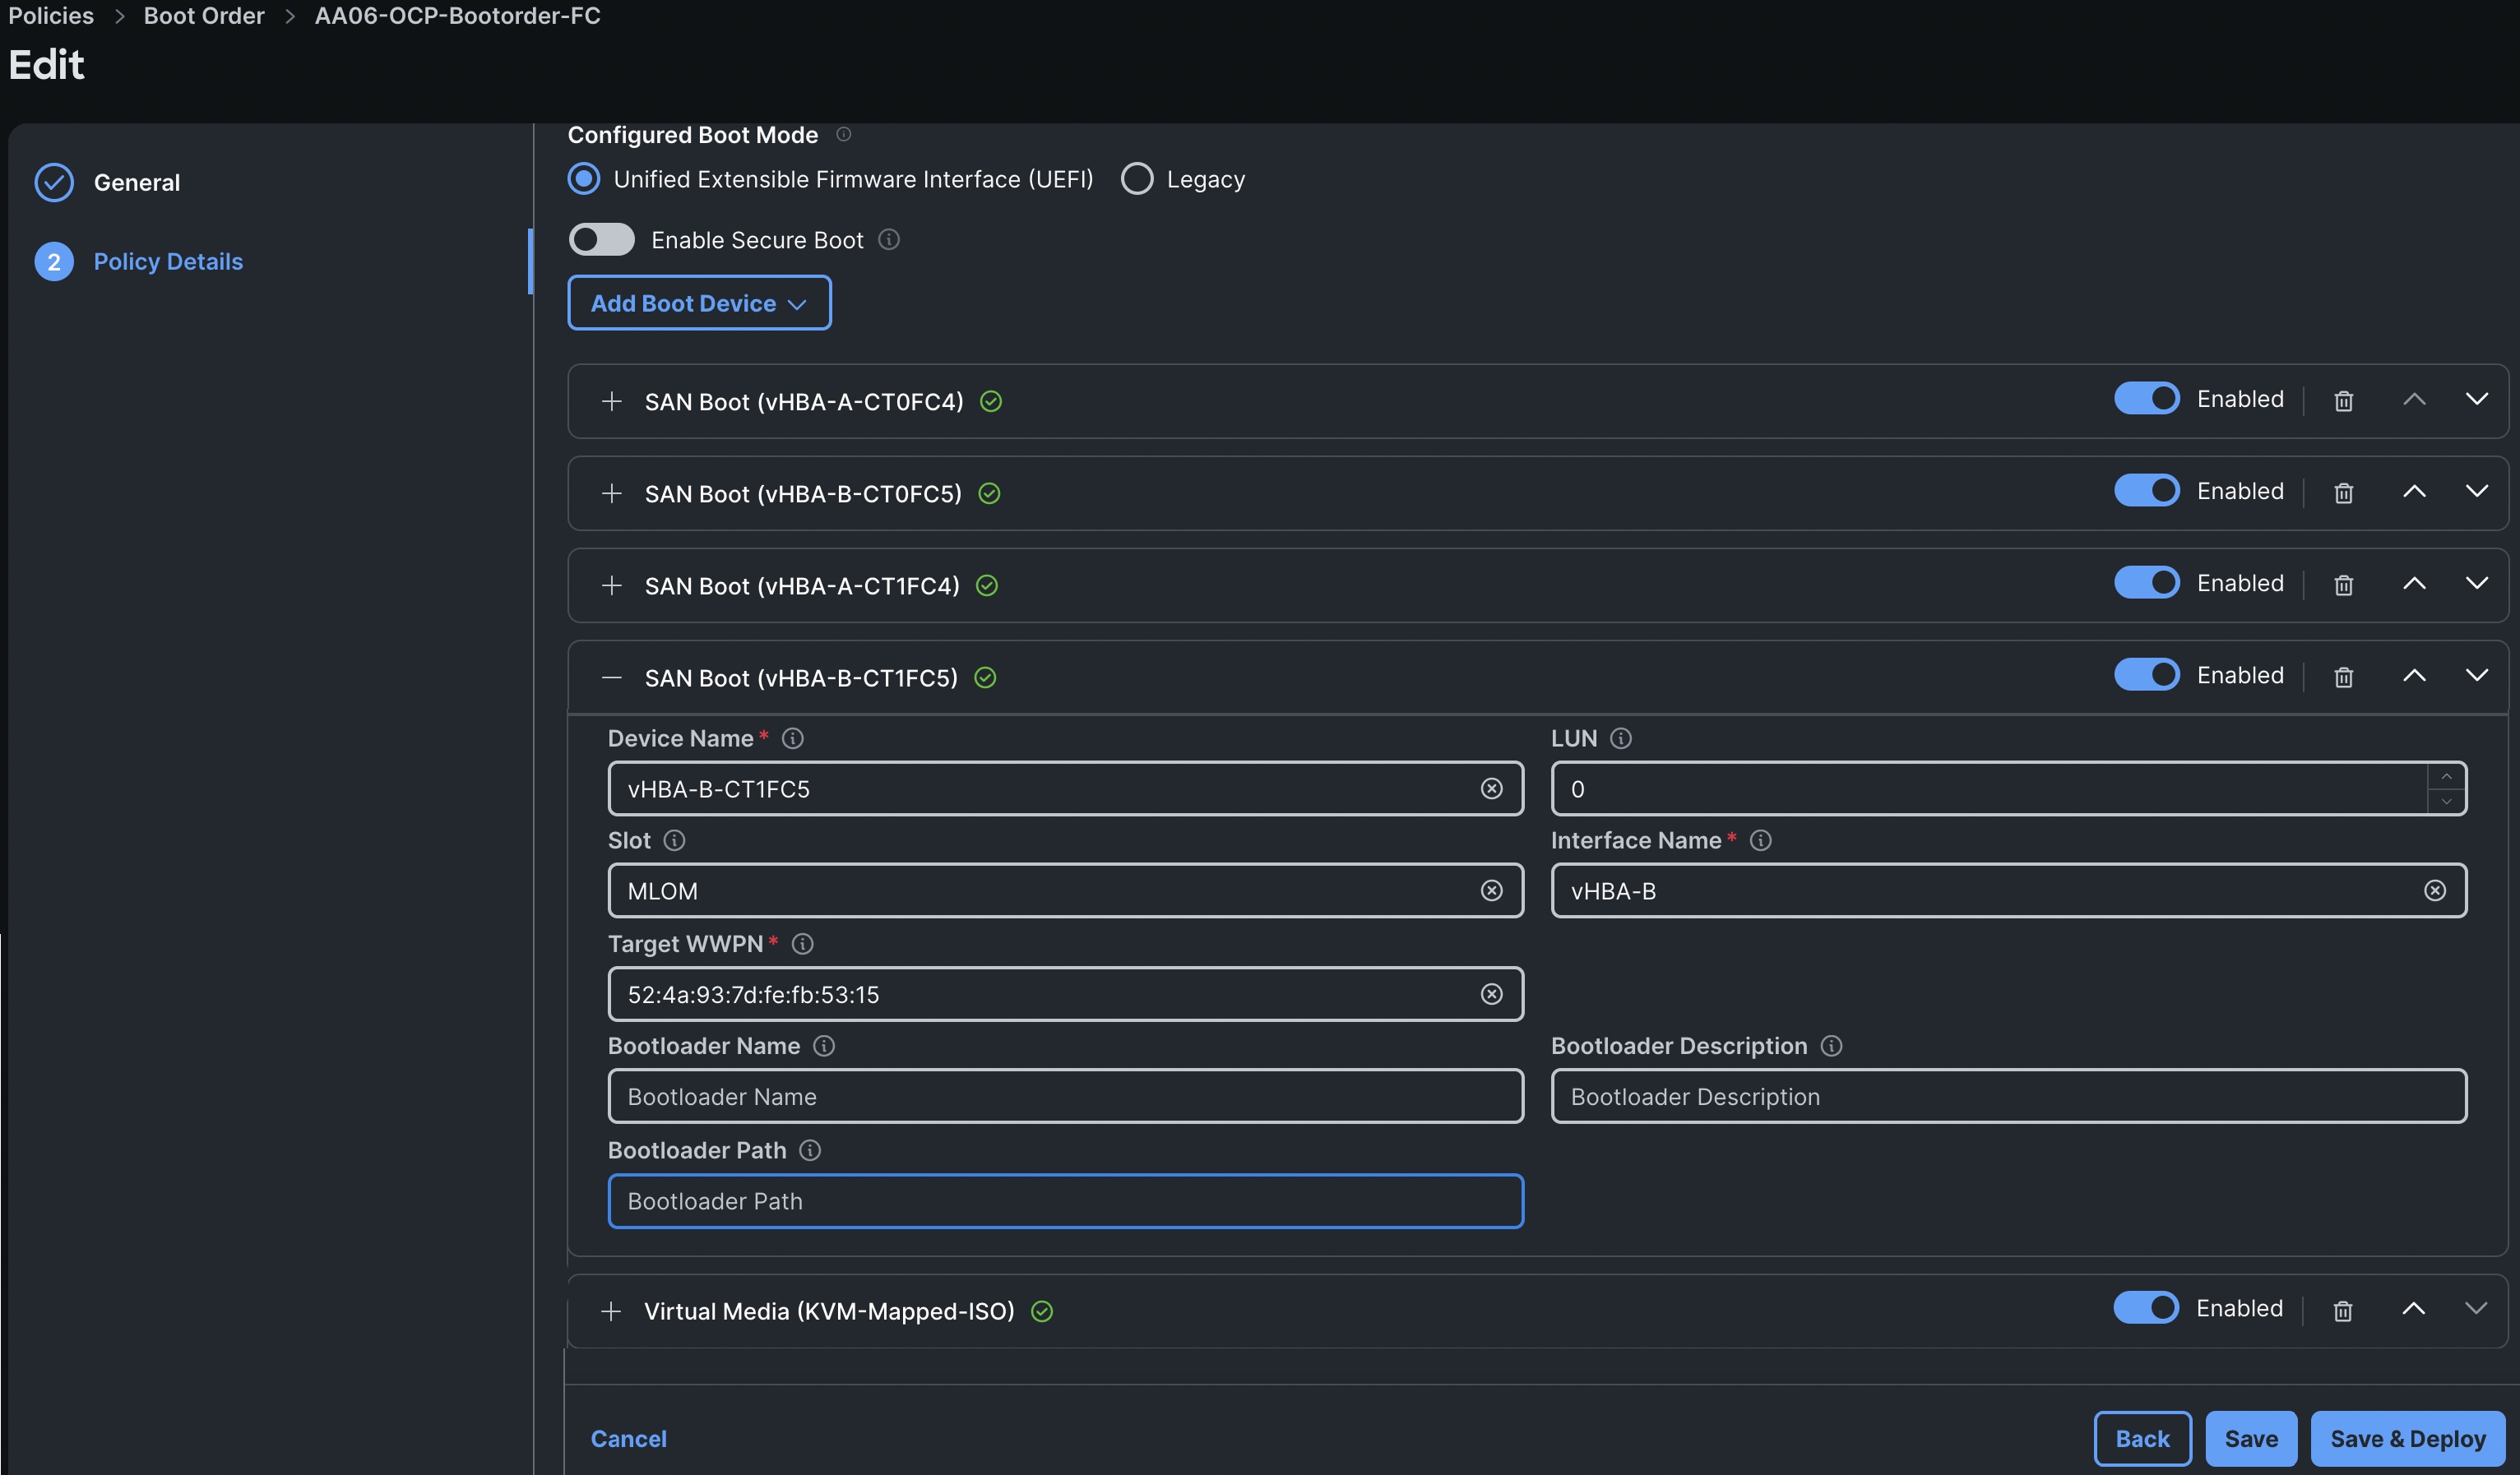The height and width of the screenshot is (1475, 2520).
Task: Select the Legacy boot mode option
Action: pyautogui.click(x=1137, y=178)
